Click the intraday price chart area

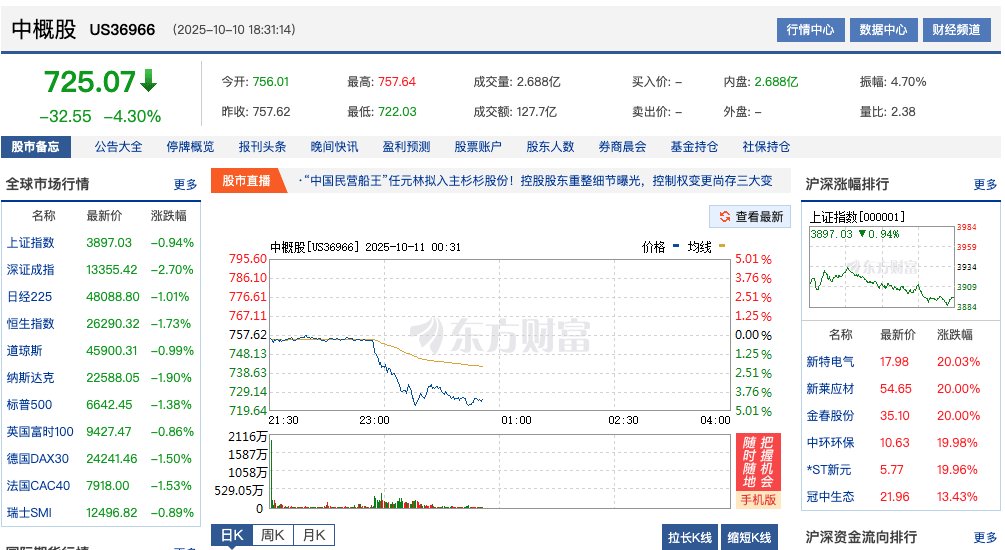(x=500, y=335)
